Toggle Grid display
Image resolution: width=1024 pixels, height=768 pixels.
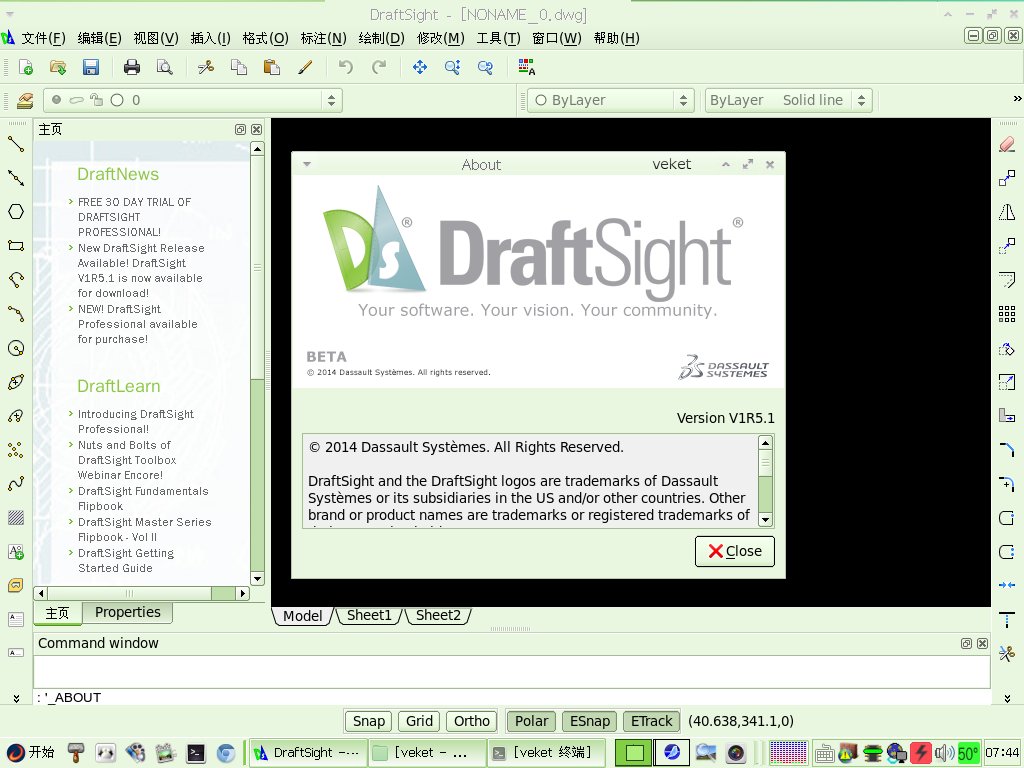pyautogui.click(x=419, y=721)
